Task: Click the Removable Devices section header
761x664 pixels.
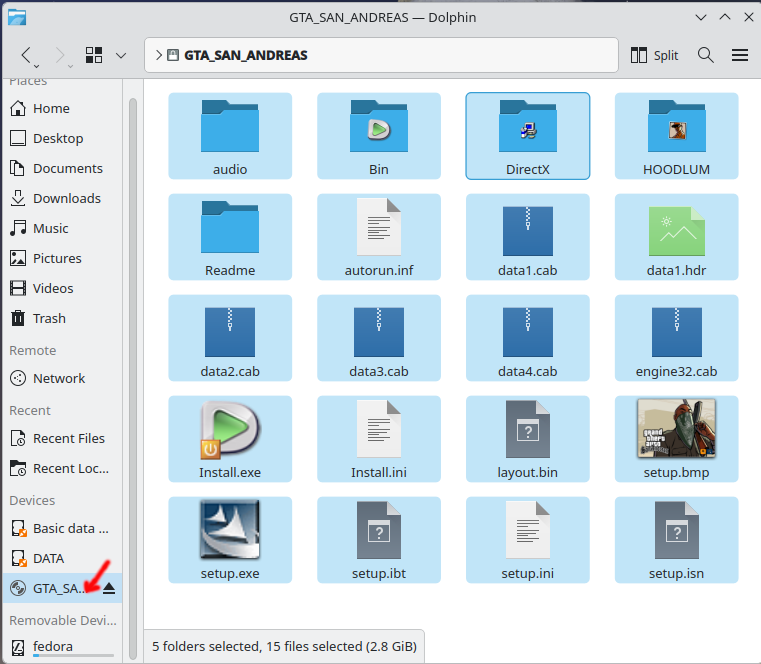Action: tap(63, 620)
